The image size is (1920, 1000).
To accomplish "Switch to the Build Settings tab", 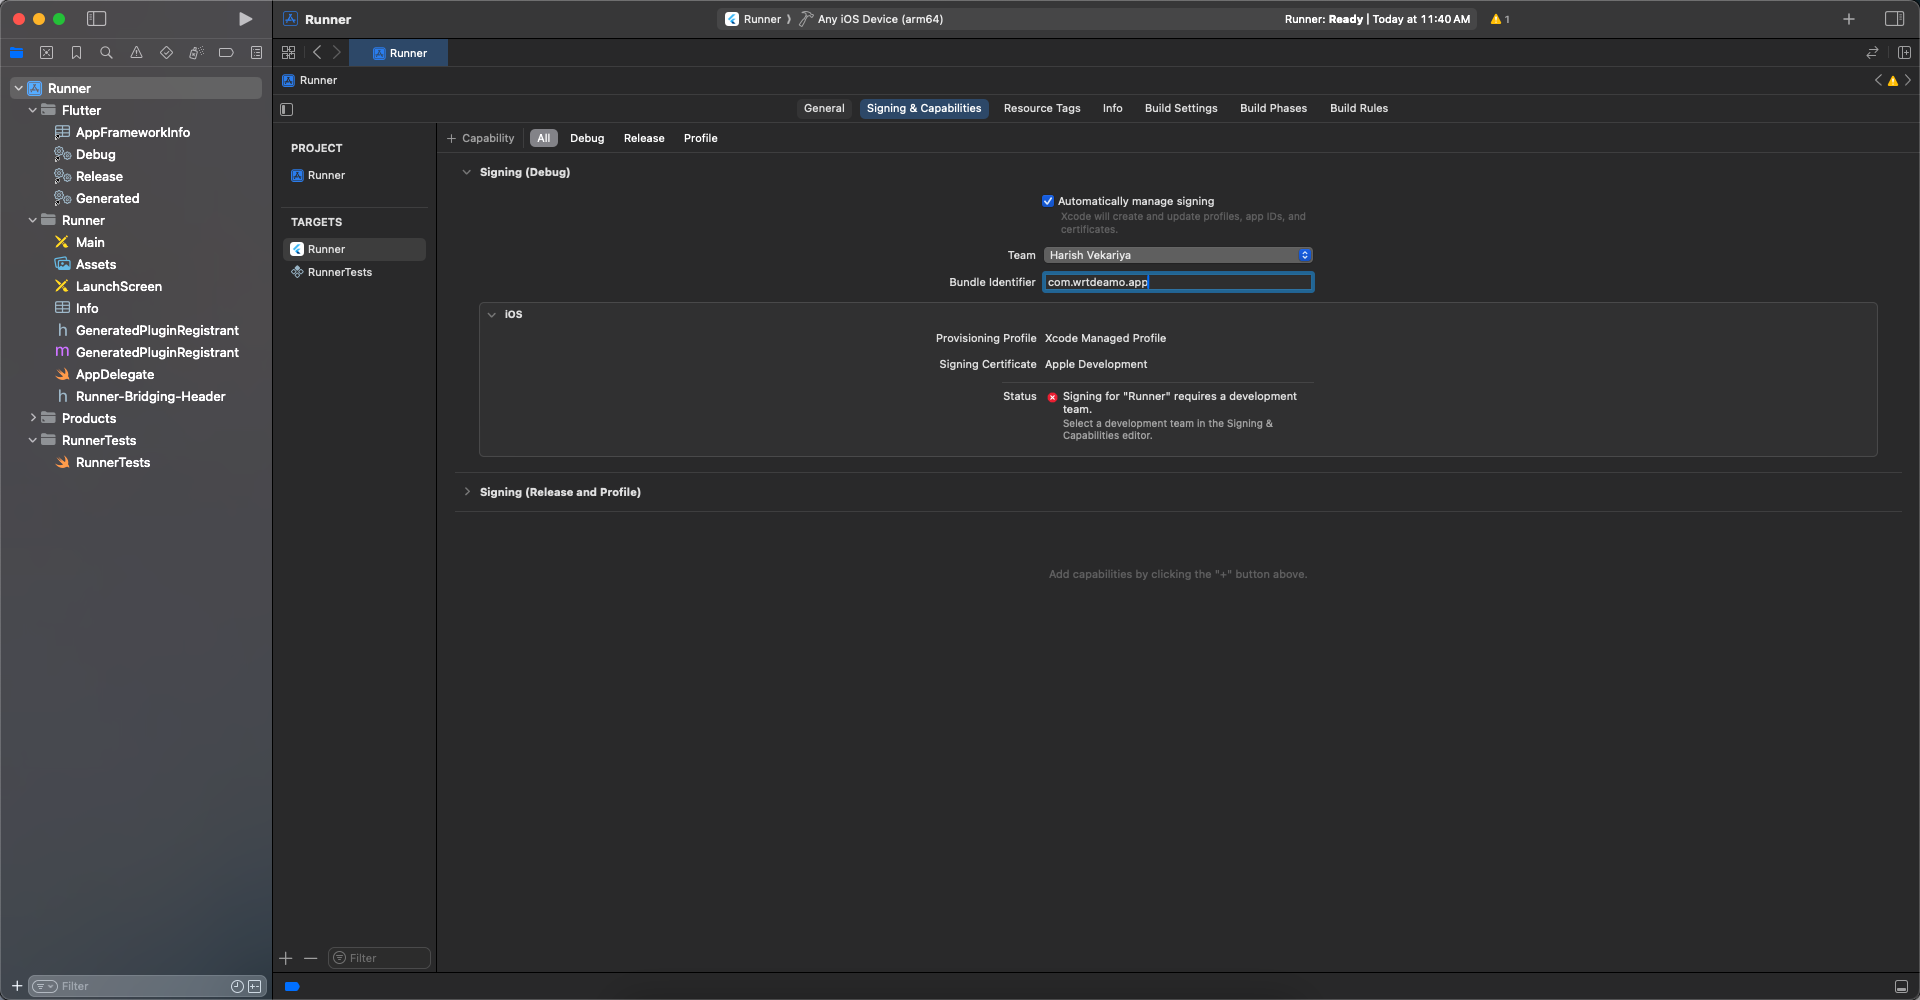I will pos(1181,108).
